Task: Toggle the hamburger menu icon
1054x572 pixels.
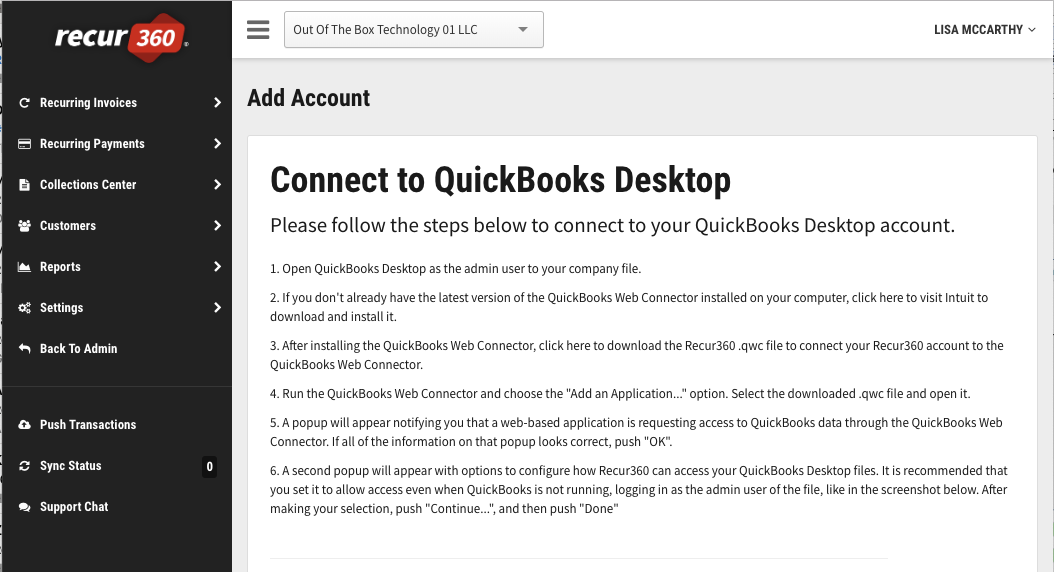Action: (258, 30)
